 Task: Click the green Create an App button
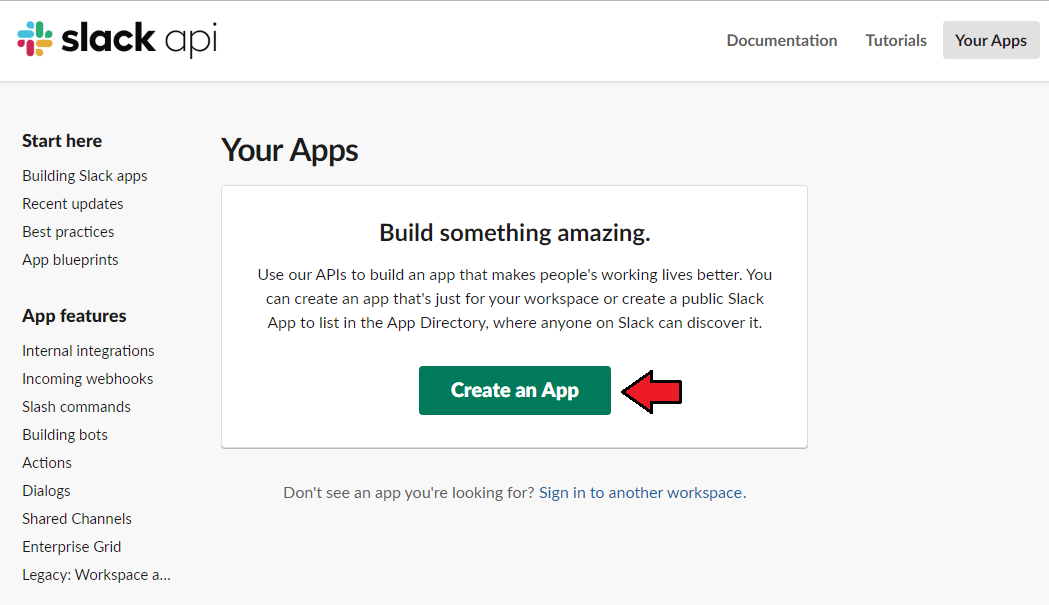514,390
